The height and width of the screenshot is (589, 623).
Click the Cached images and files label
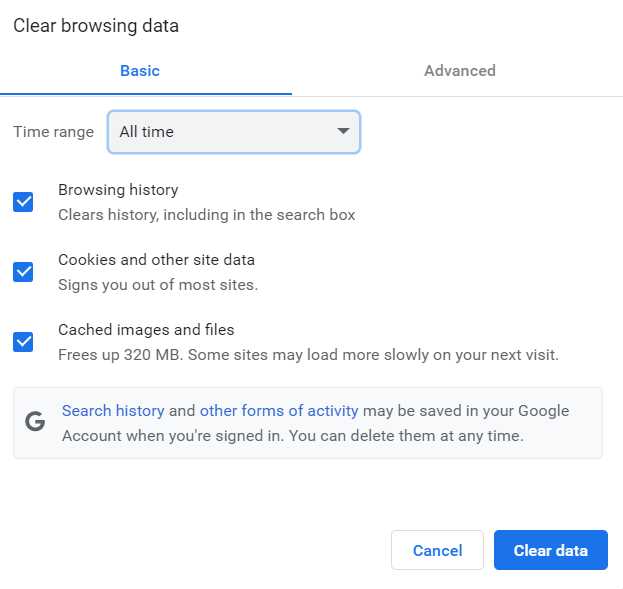click(146, 329)
